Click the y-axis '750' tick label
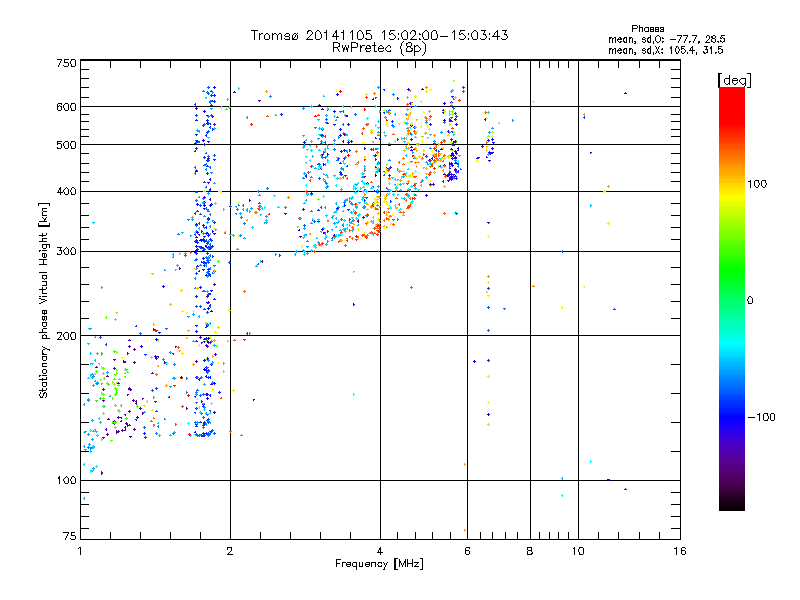Viewport: 800px width, 600px height. click(66, 63)
